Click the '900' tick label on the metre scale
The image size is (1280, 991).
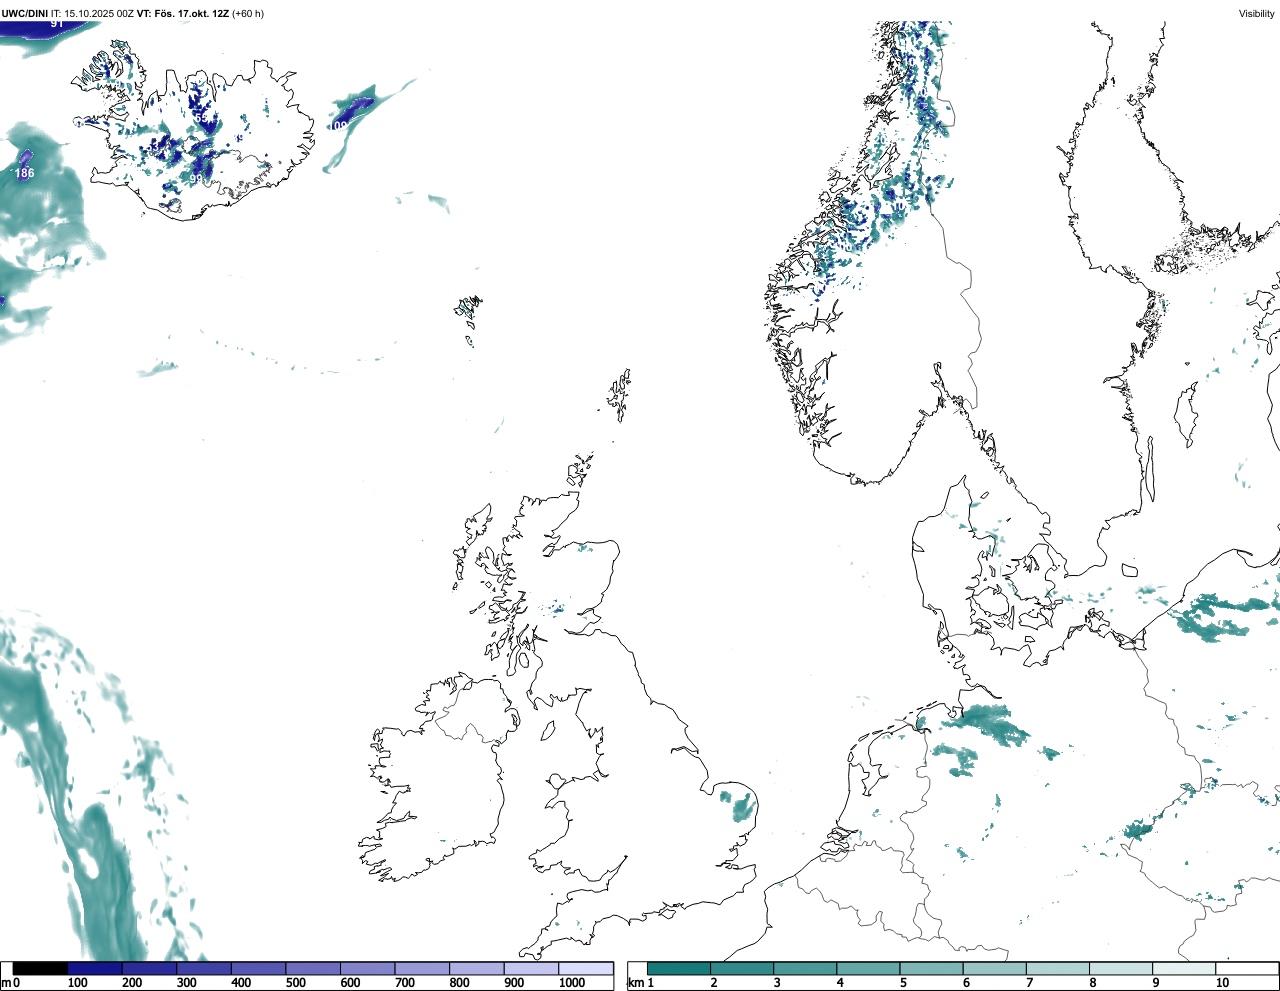tap(514, 982)
